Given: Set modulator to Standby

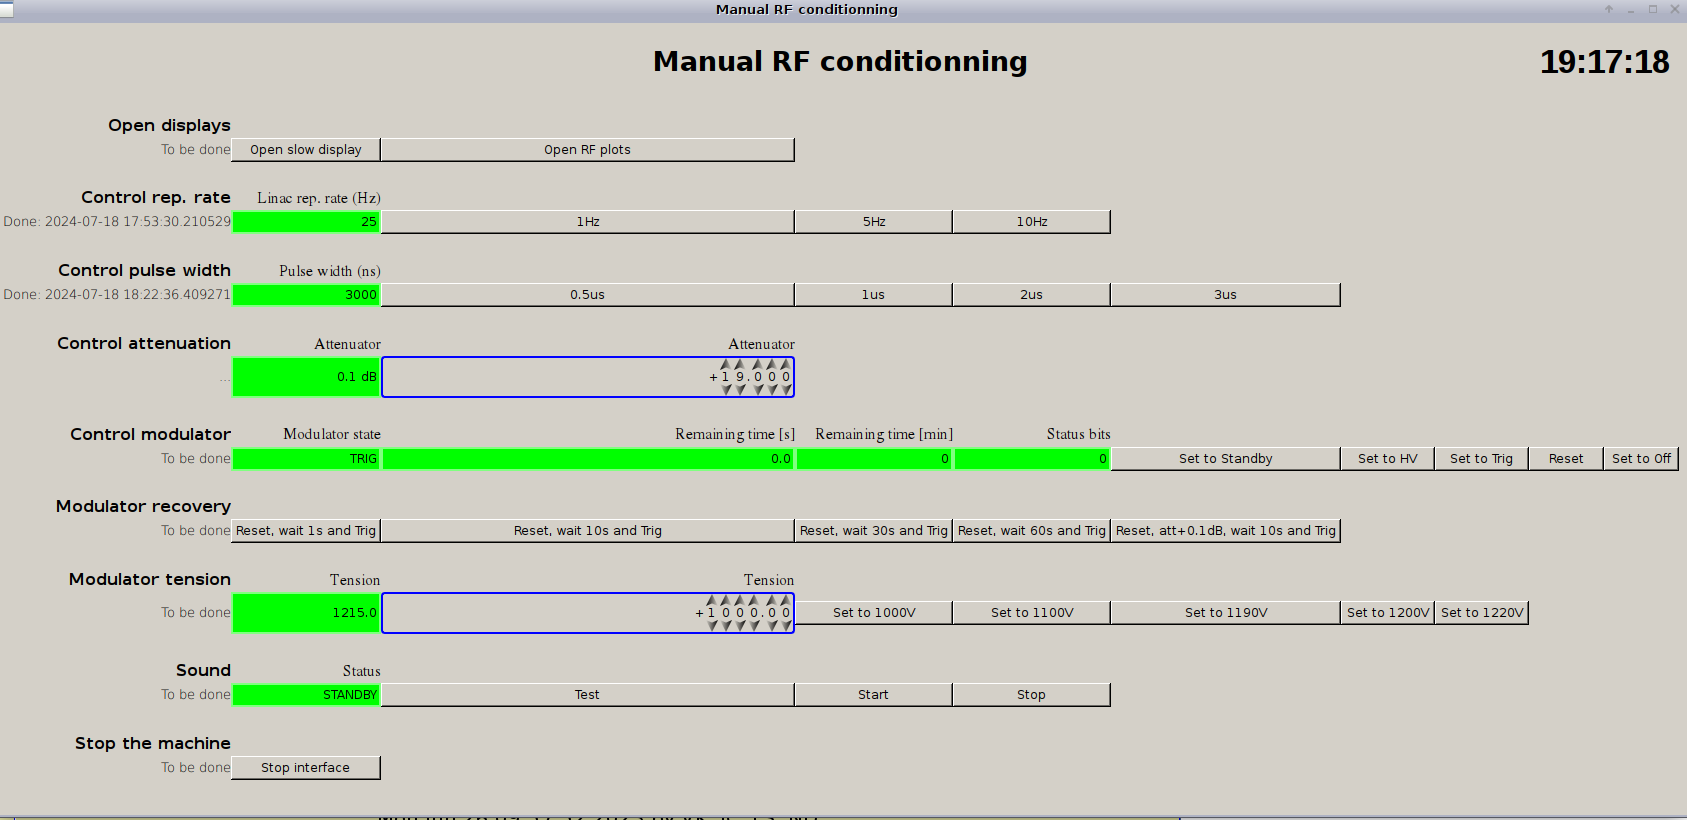Looking at the screenshot, I should point(1225,459).
